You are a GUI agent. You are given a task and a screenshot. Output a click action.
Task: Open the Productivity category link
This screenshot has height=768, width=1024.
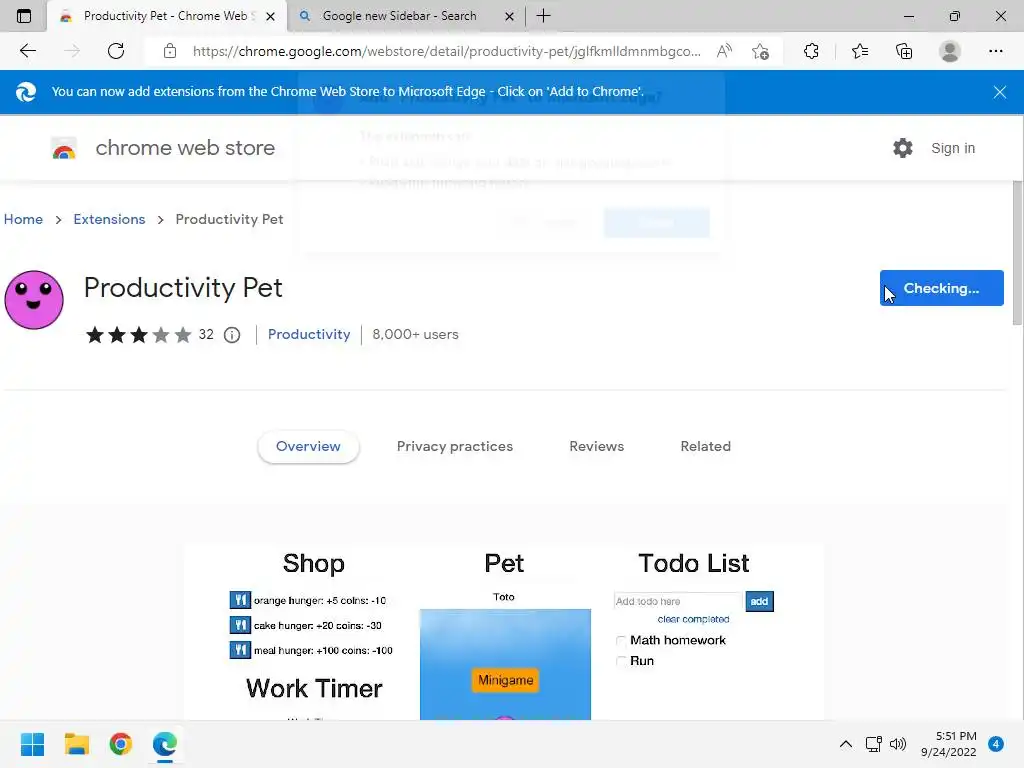click(x=309, y=334)
